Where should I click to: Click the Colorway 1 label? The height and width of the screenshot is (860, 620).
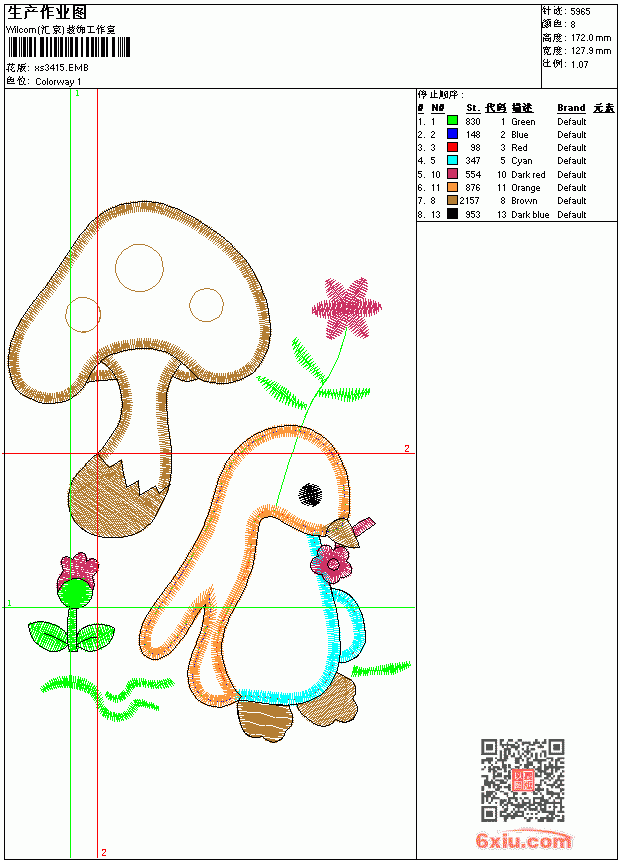tap(58, 82)
